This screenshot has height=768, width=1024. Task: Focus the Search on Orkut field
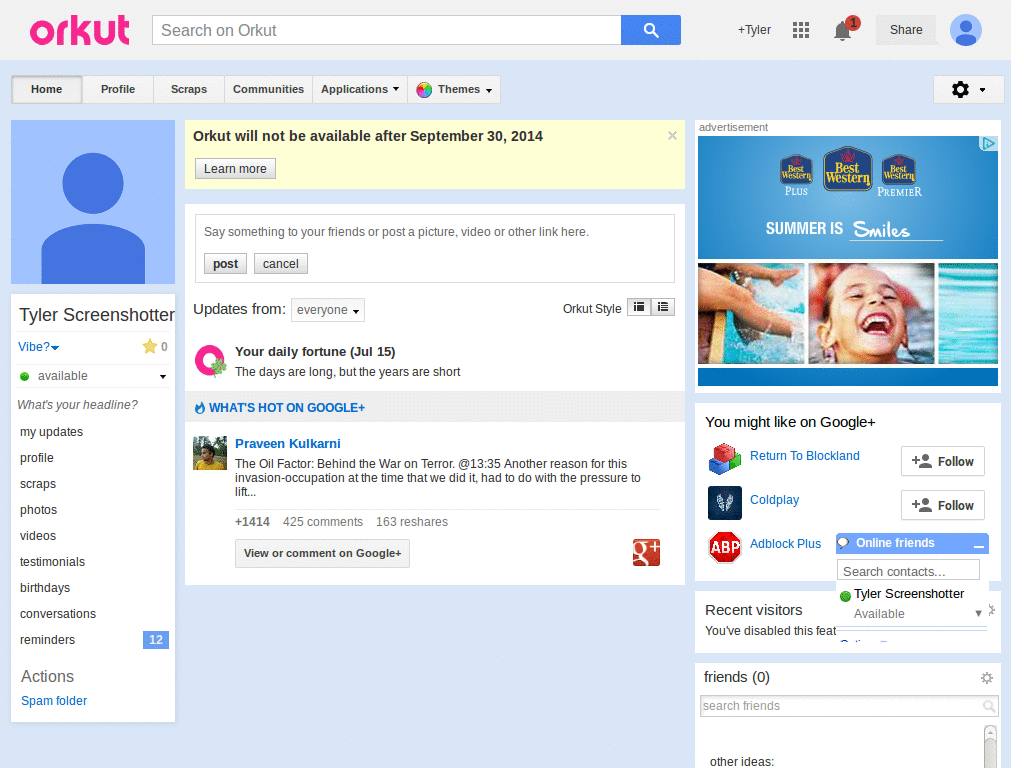tap(387, 30)
